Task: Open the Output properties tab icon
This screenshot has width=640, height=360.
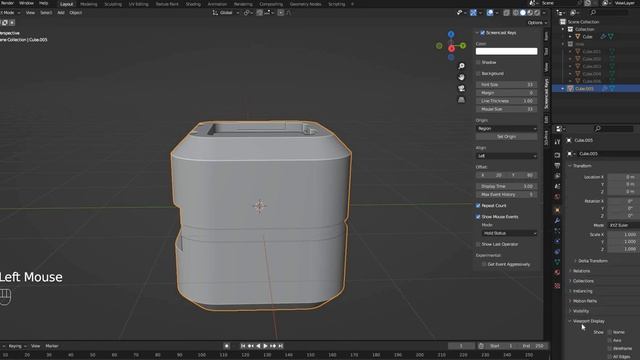Action: coord(557,165)
